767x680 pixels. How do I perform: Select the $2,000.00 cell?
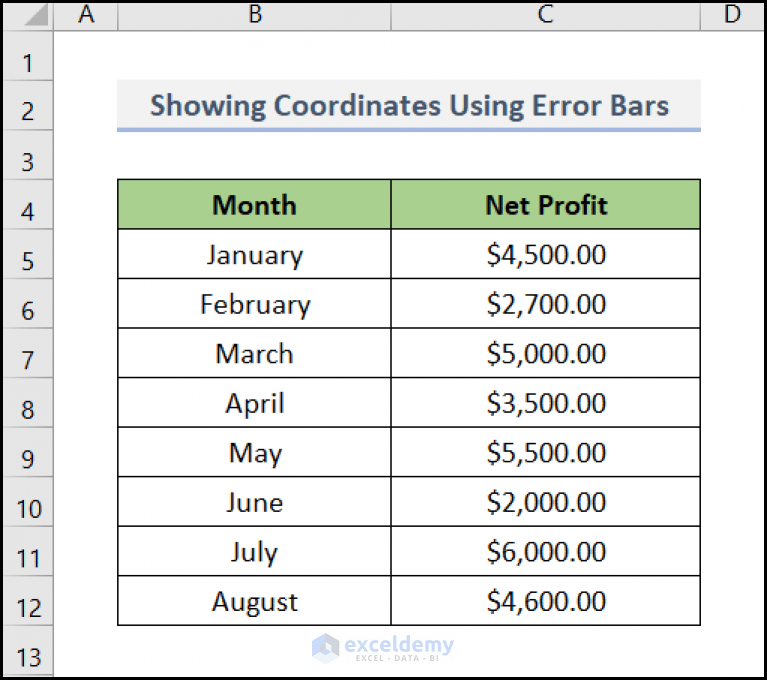point(545,502)
